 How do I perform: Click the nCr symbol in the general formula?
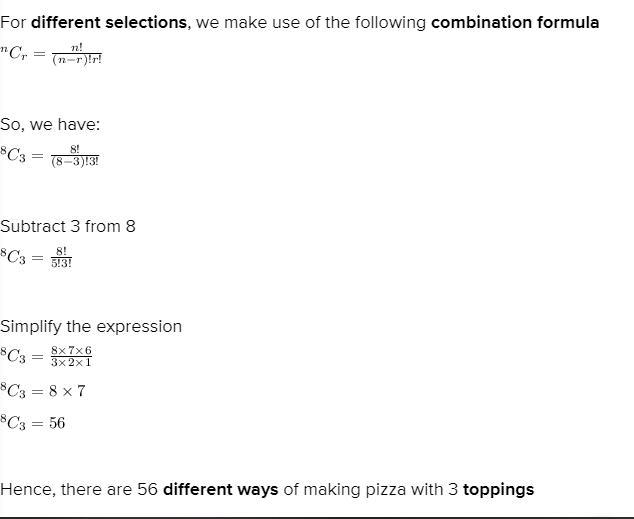click(19, 56)
